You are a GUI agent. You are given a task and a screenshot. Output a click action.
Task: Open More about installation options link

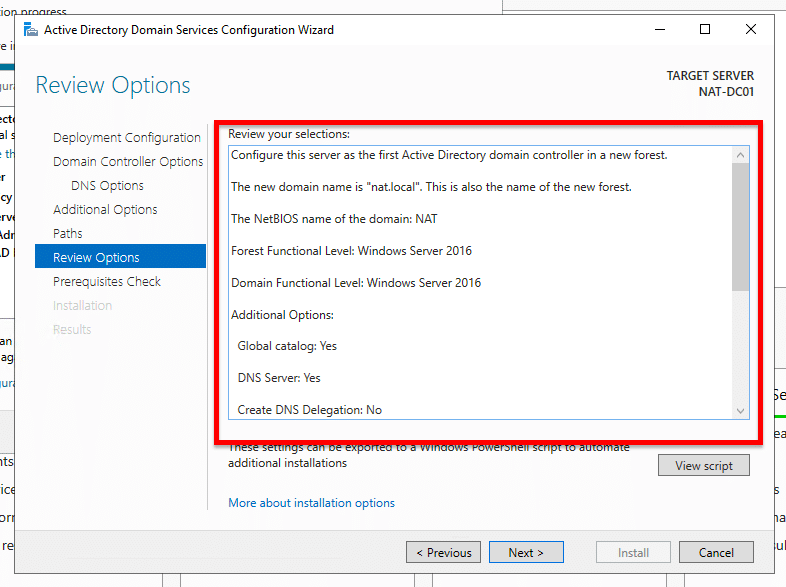pyautogui.click(x=311, y=503)
